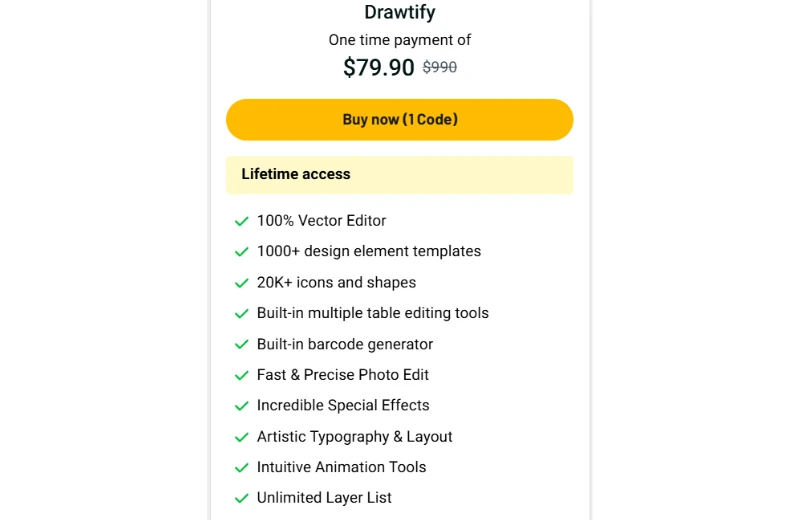Click the 'Unlimited Layer List' feature text

pyautogui.click(x=324, y=498)
